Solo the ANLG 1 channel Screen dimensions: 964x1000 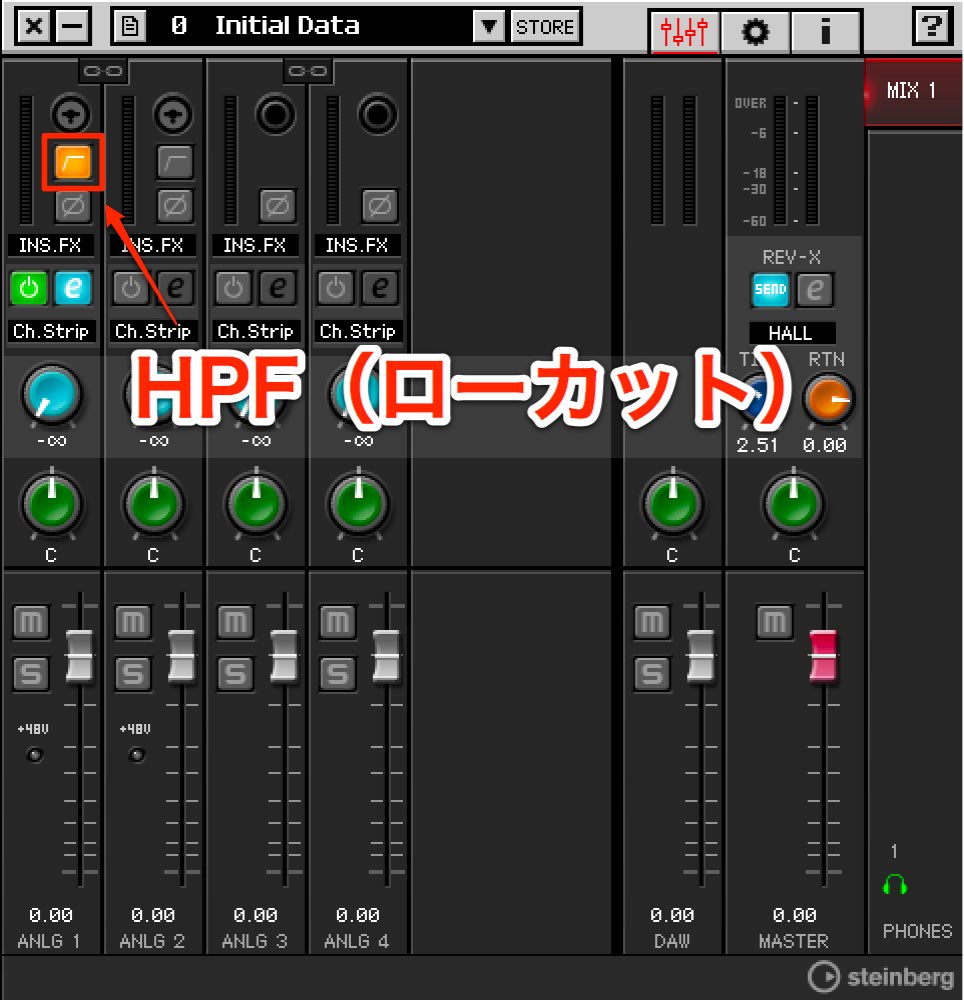pos(31,673)
